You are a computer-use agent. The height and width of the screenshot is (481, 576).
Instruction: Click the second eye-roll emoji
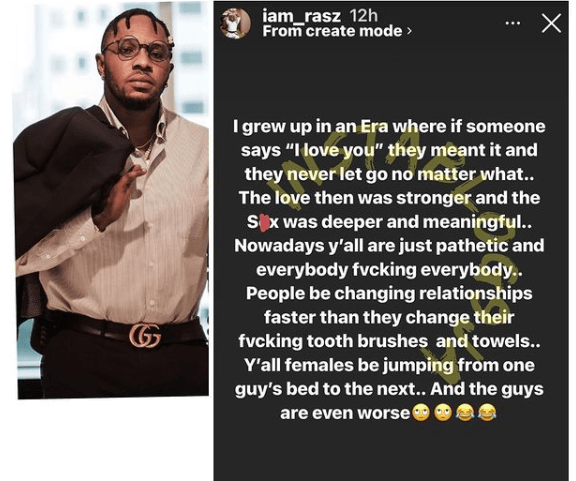click(443, 412)
